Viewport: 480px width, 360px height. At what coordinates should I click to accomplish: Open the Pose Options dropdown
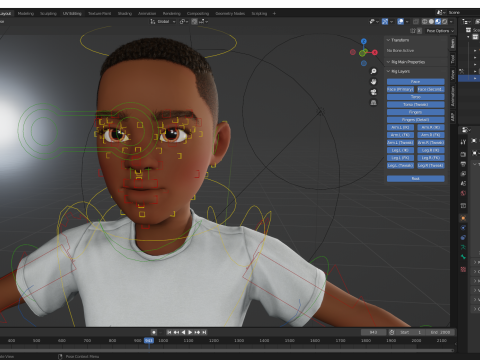tap(440, 31)
